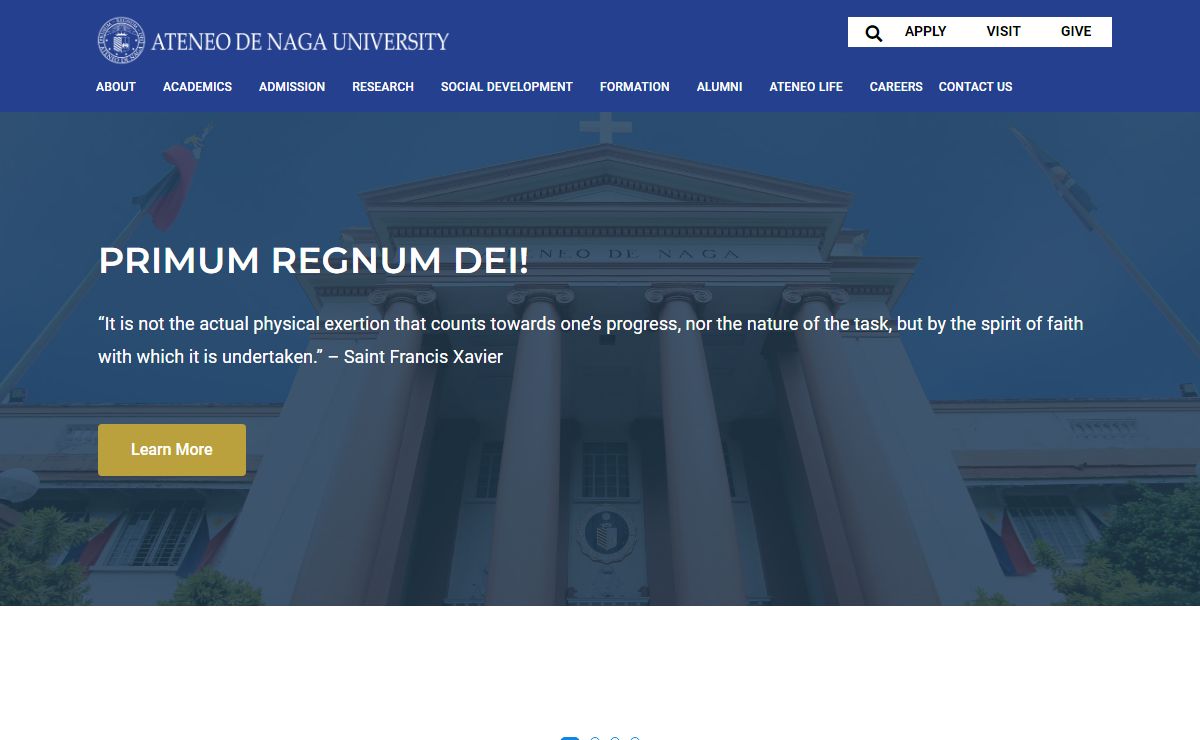Screen dimensions: 1200x740
Task: Select the ALUMNI menu item
Action: click(x=720, y=87)
